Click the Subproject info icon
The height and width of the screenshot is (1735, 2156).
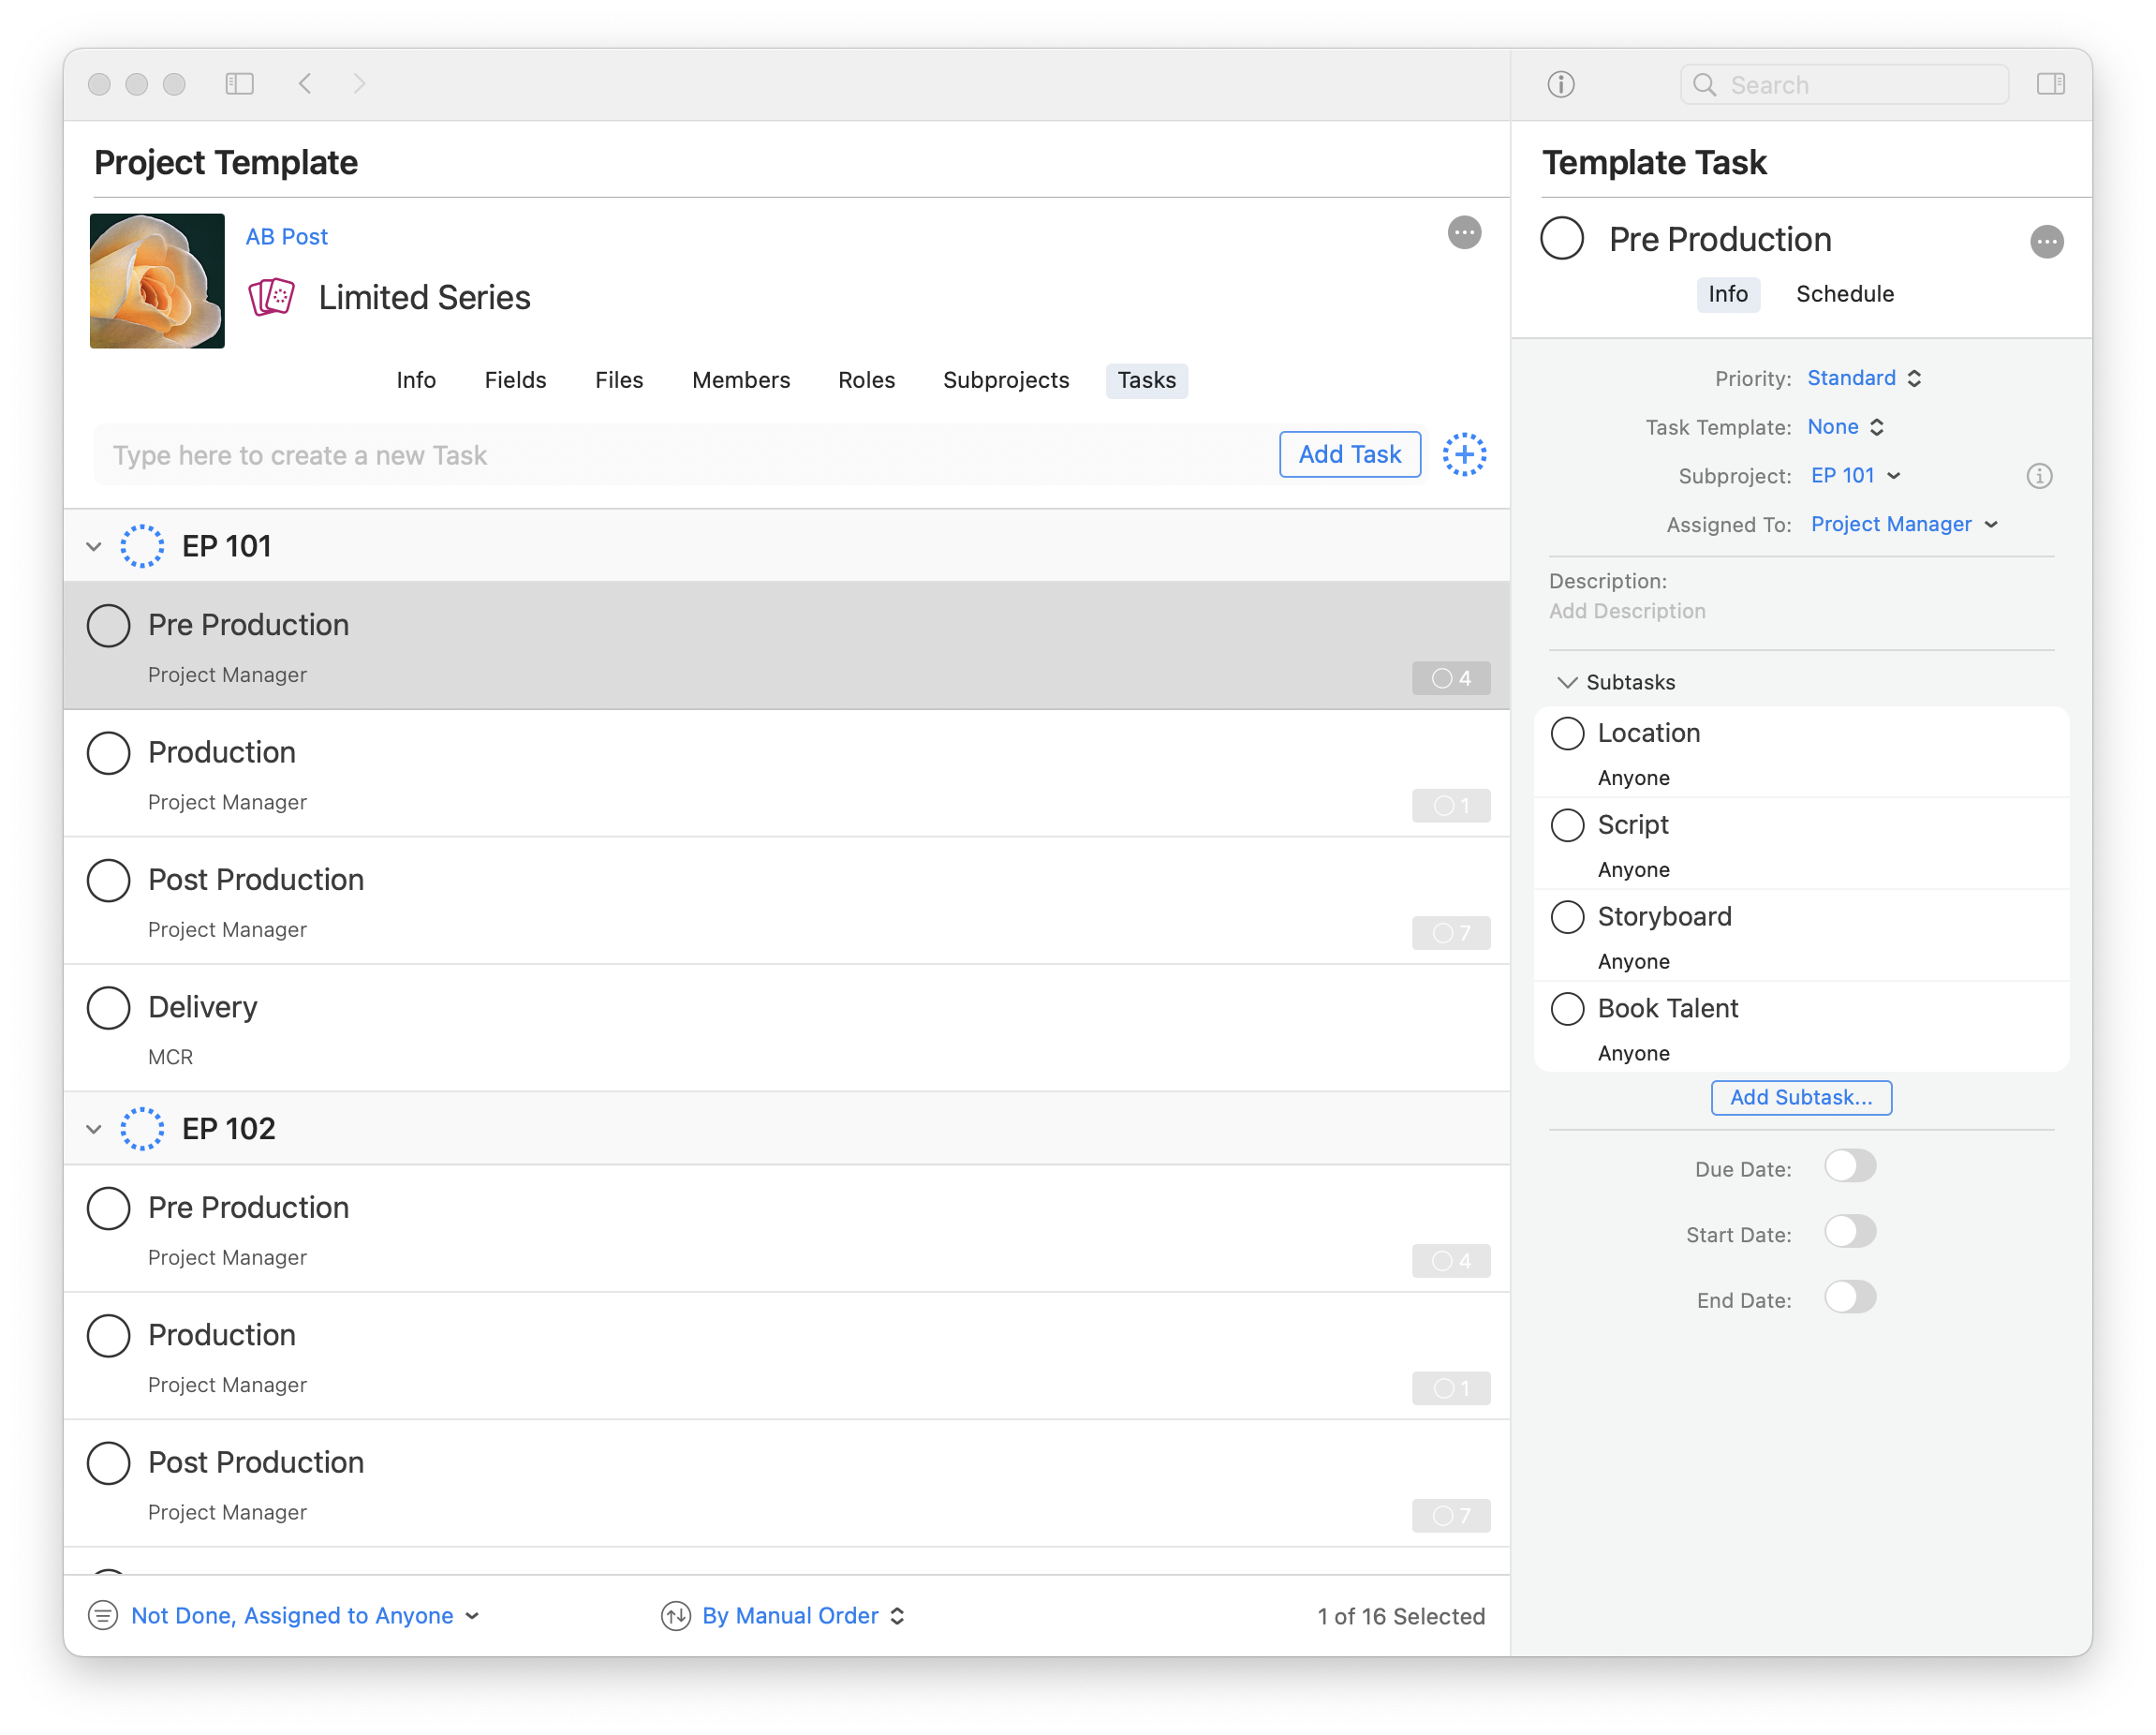[2039, 476]
